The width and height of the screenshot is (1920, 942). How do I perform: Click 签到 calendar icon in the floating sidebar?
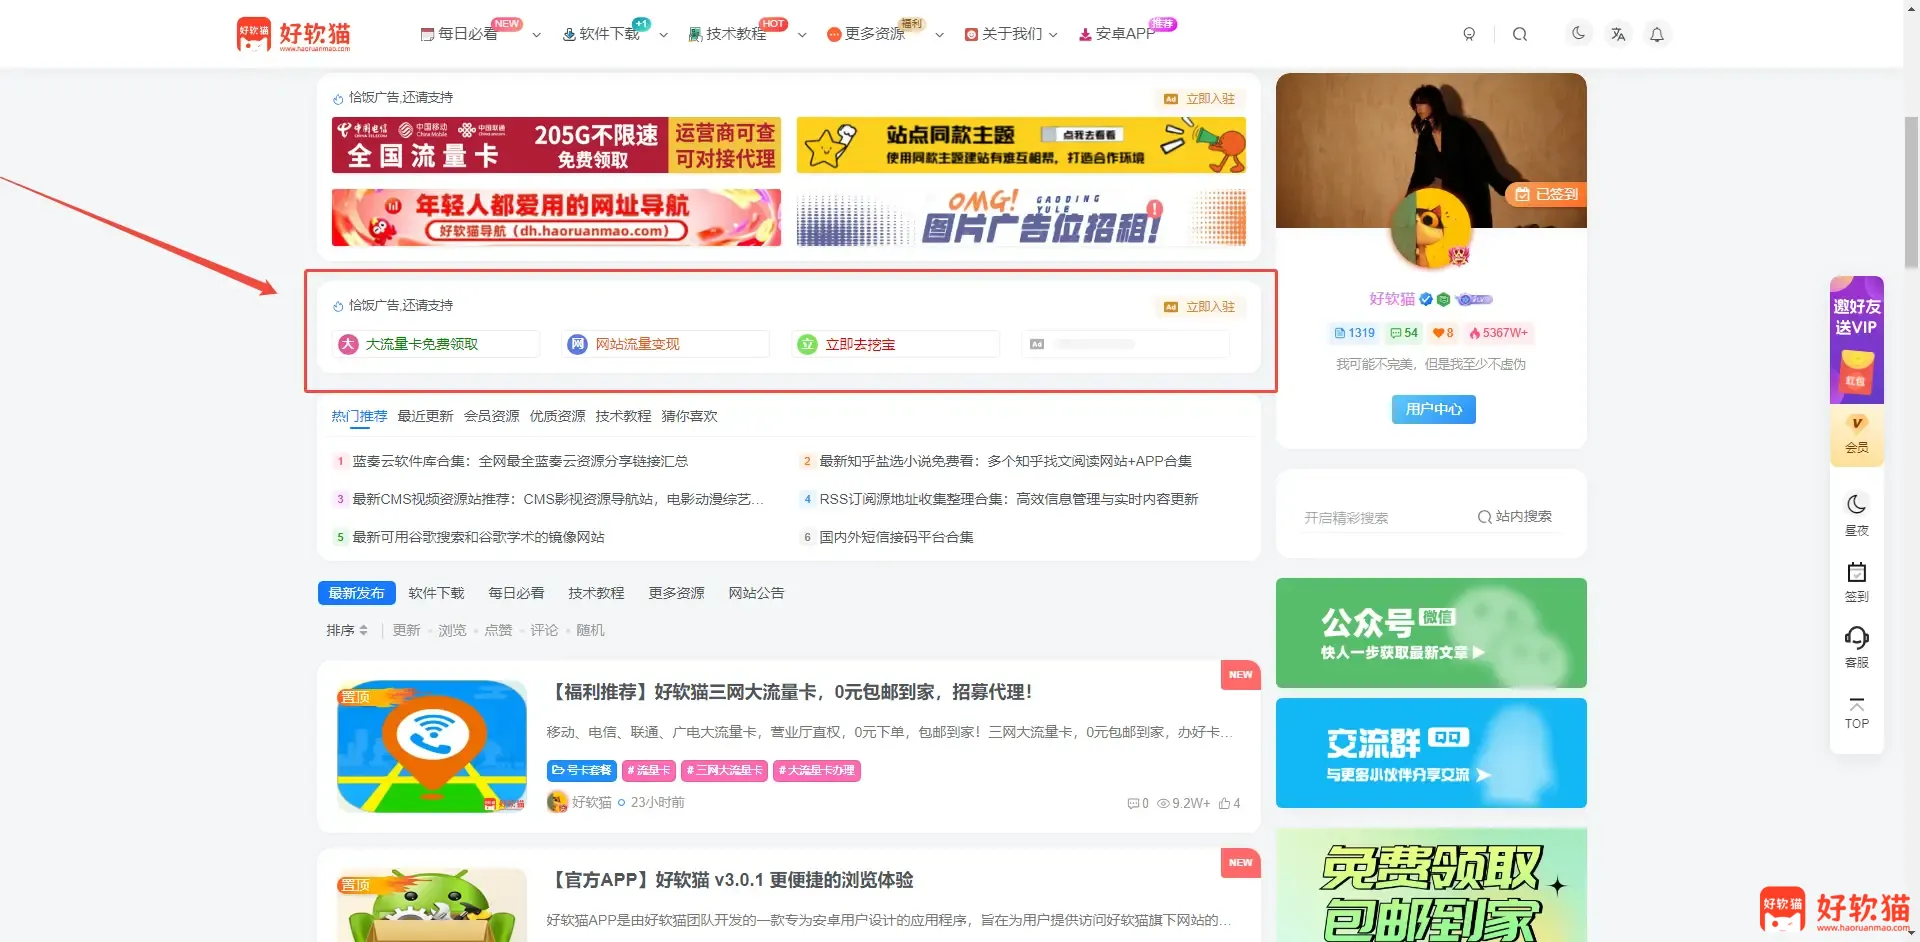pyautogui.click(x=1857, y=581)
